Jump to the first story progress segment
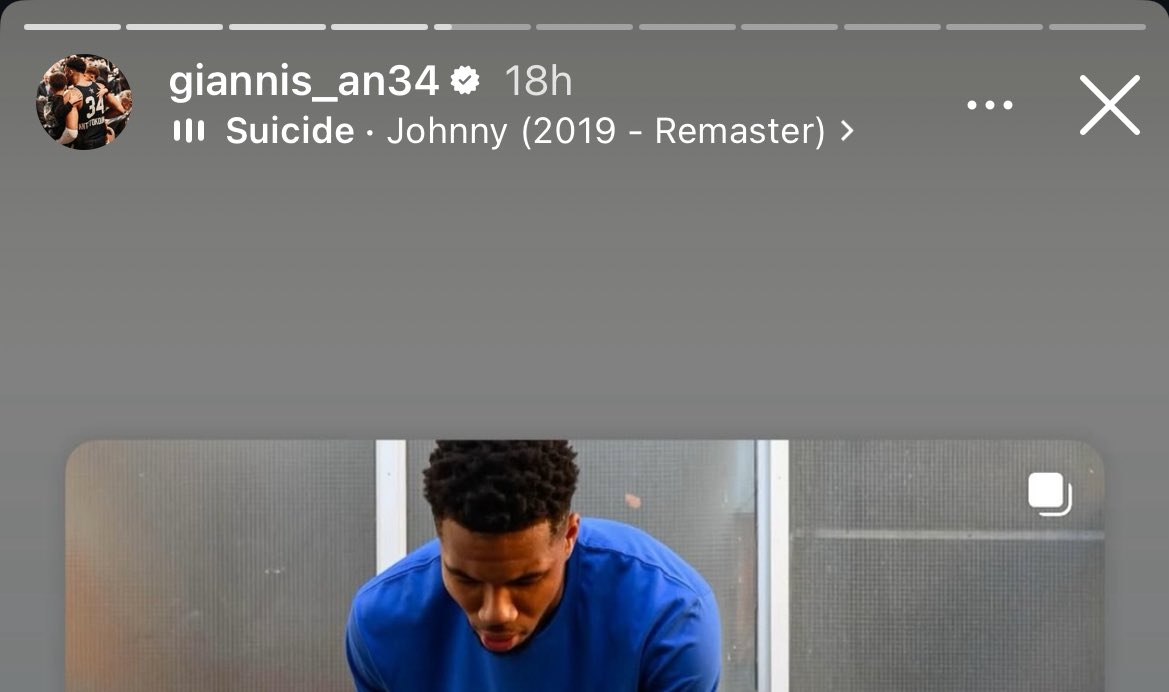The width and height of the screenshot is (1169, 692). click(x=72, y=27)
